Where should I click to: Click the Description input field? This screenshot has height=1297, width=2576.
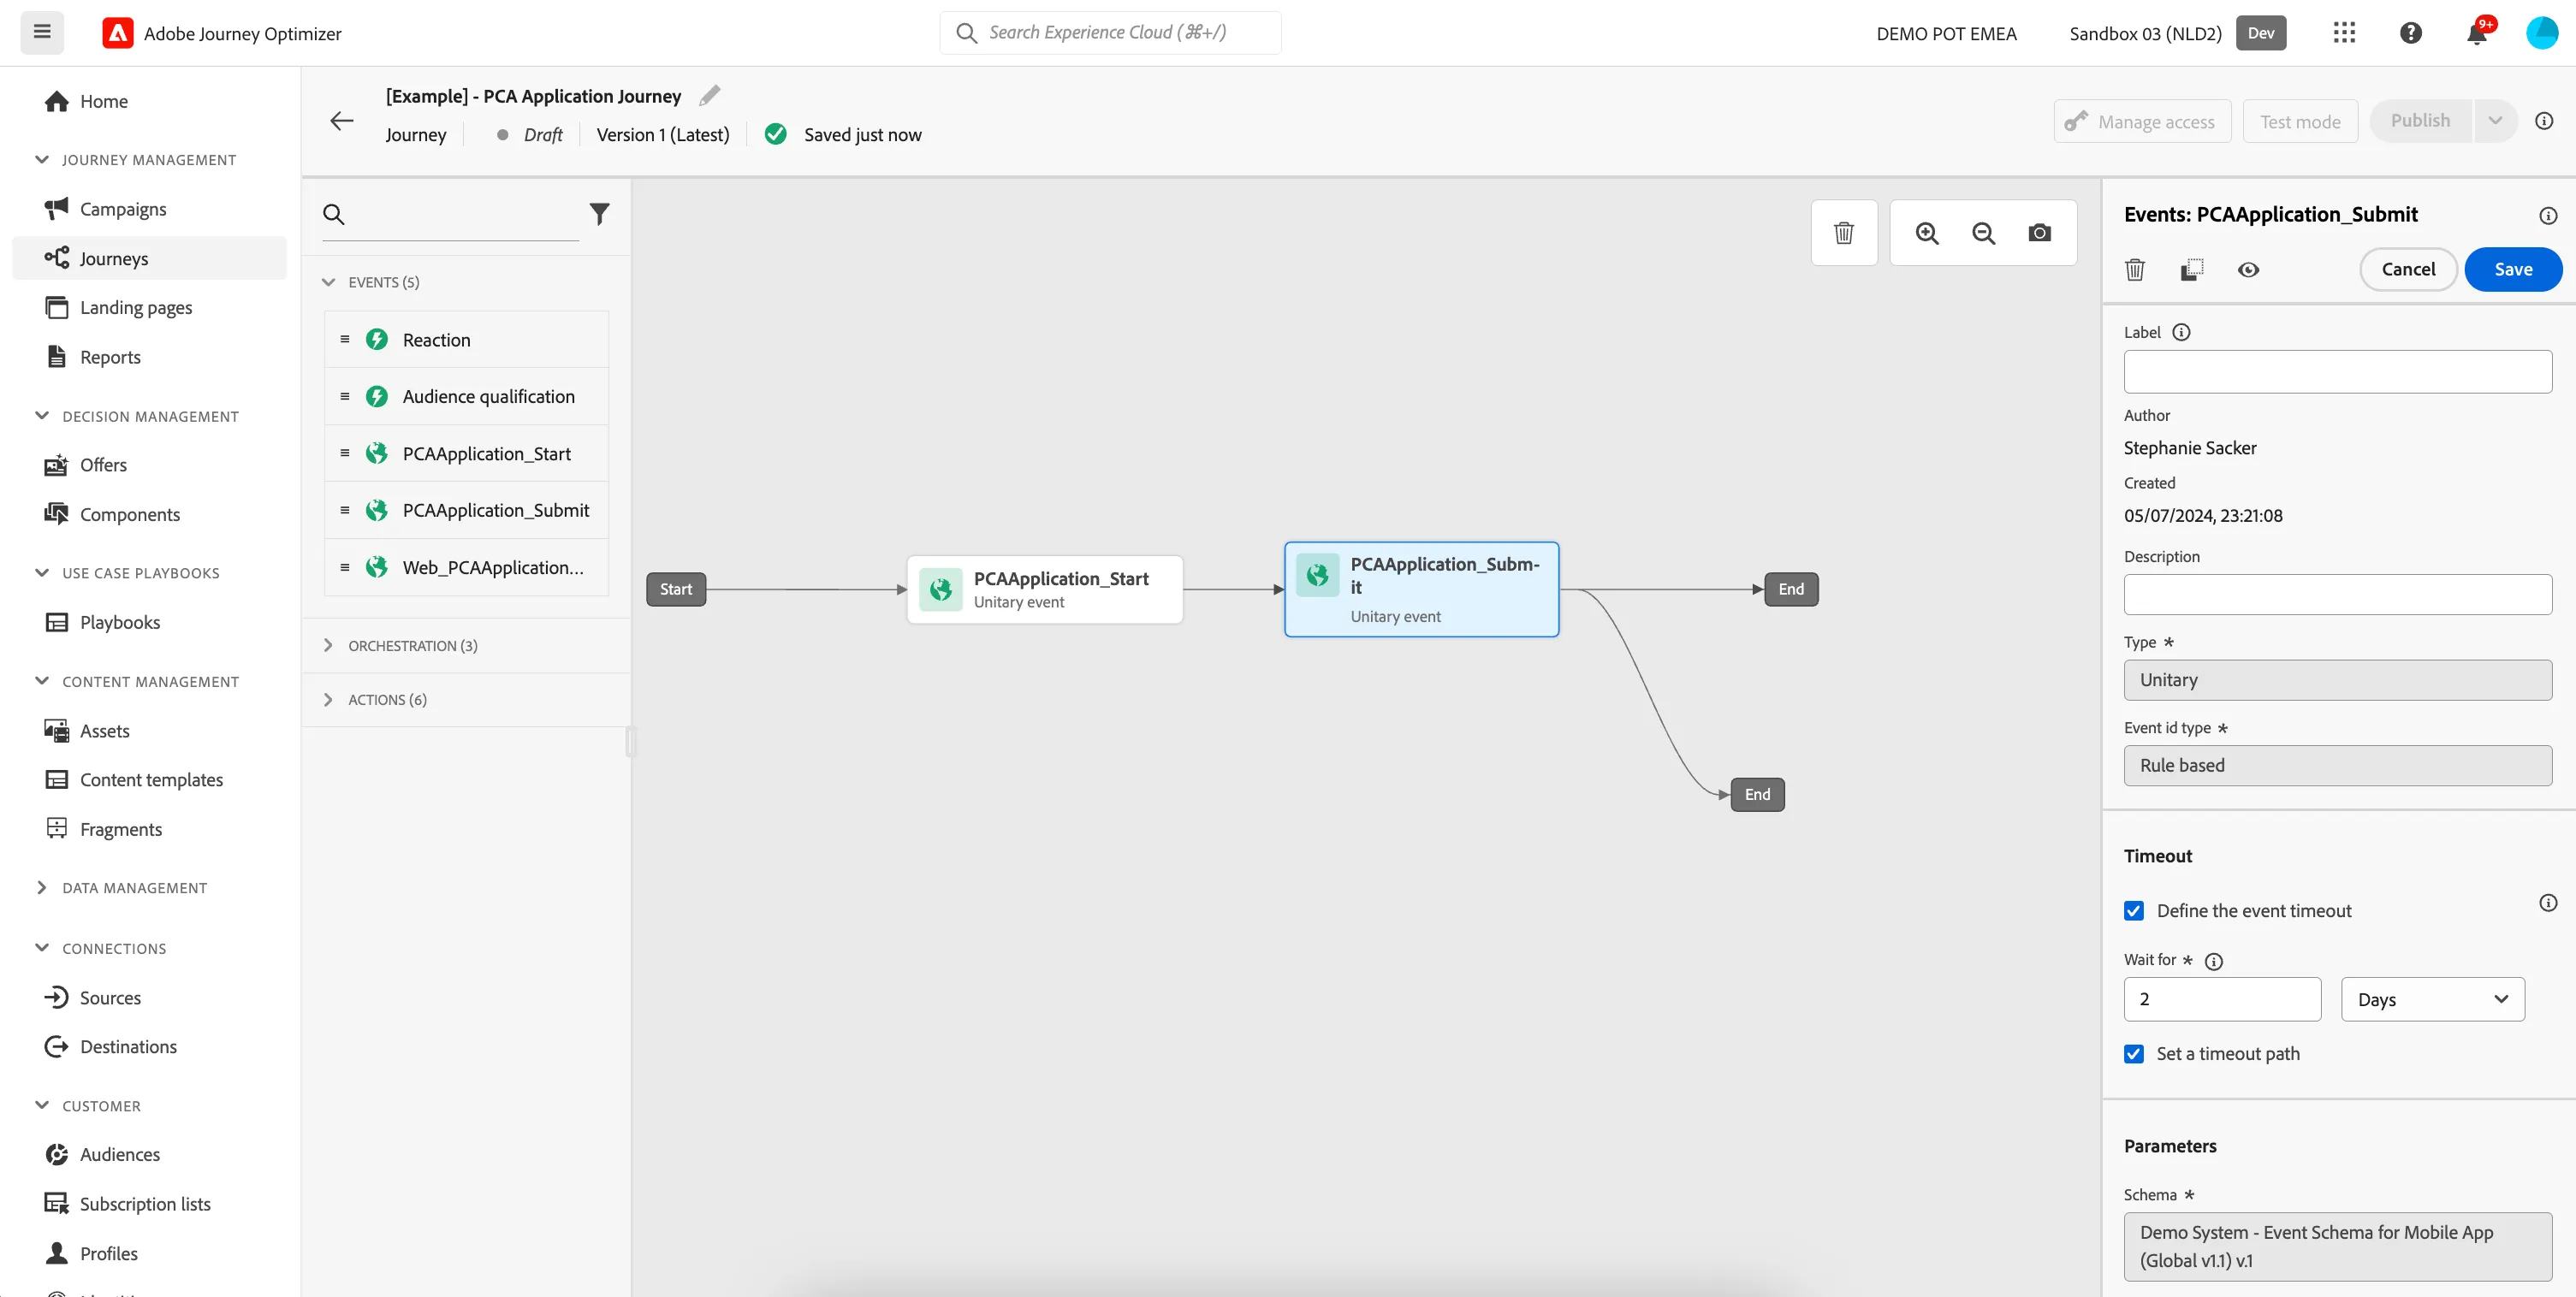2337,594
